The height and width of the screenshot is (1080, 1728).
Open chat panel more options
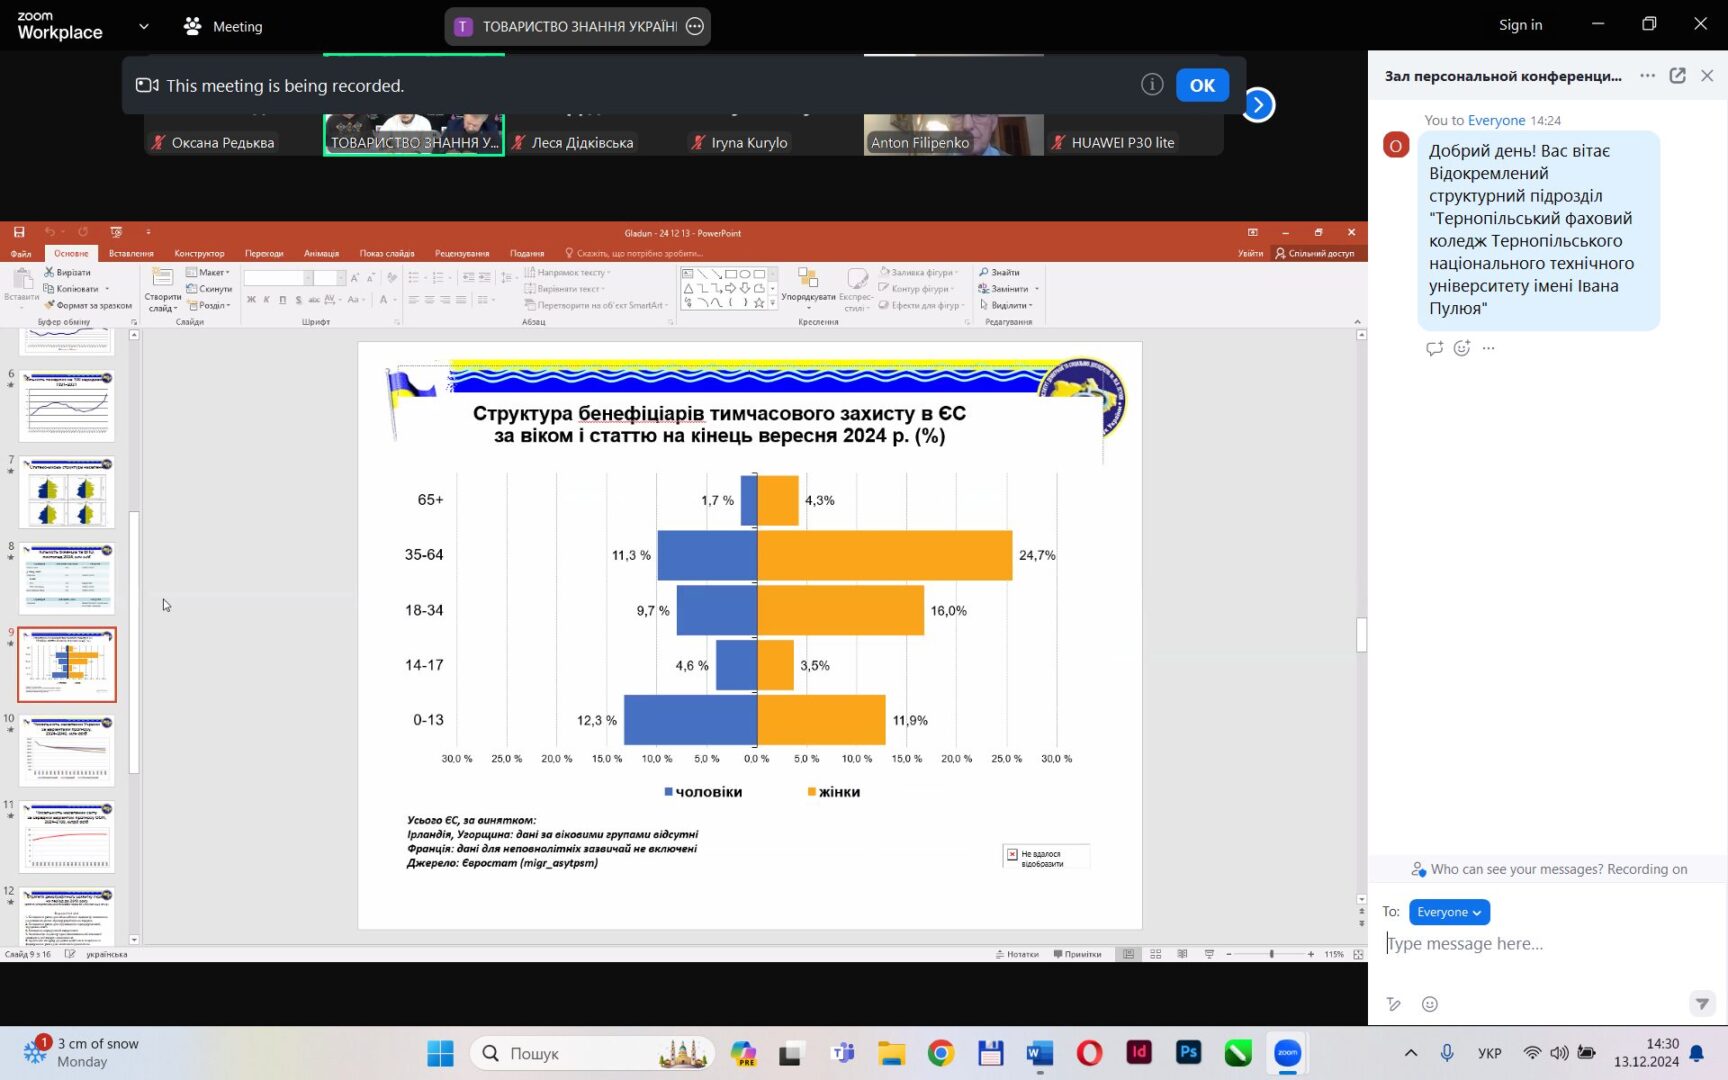click(x=1647, y=76)
